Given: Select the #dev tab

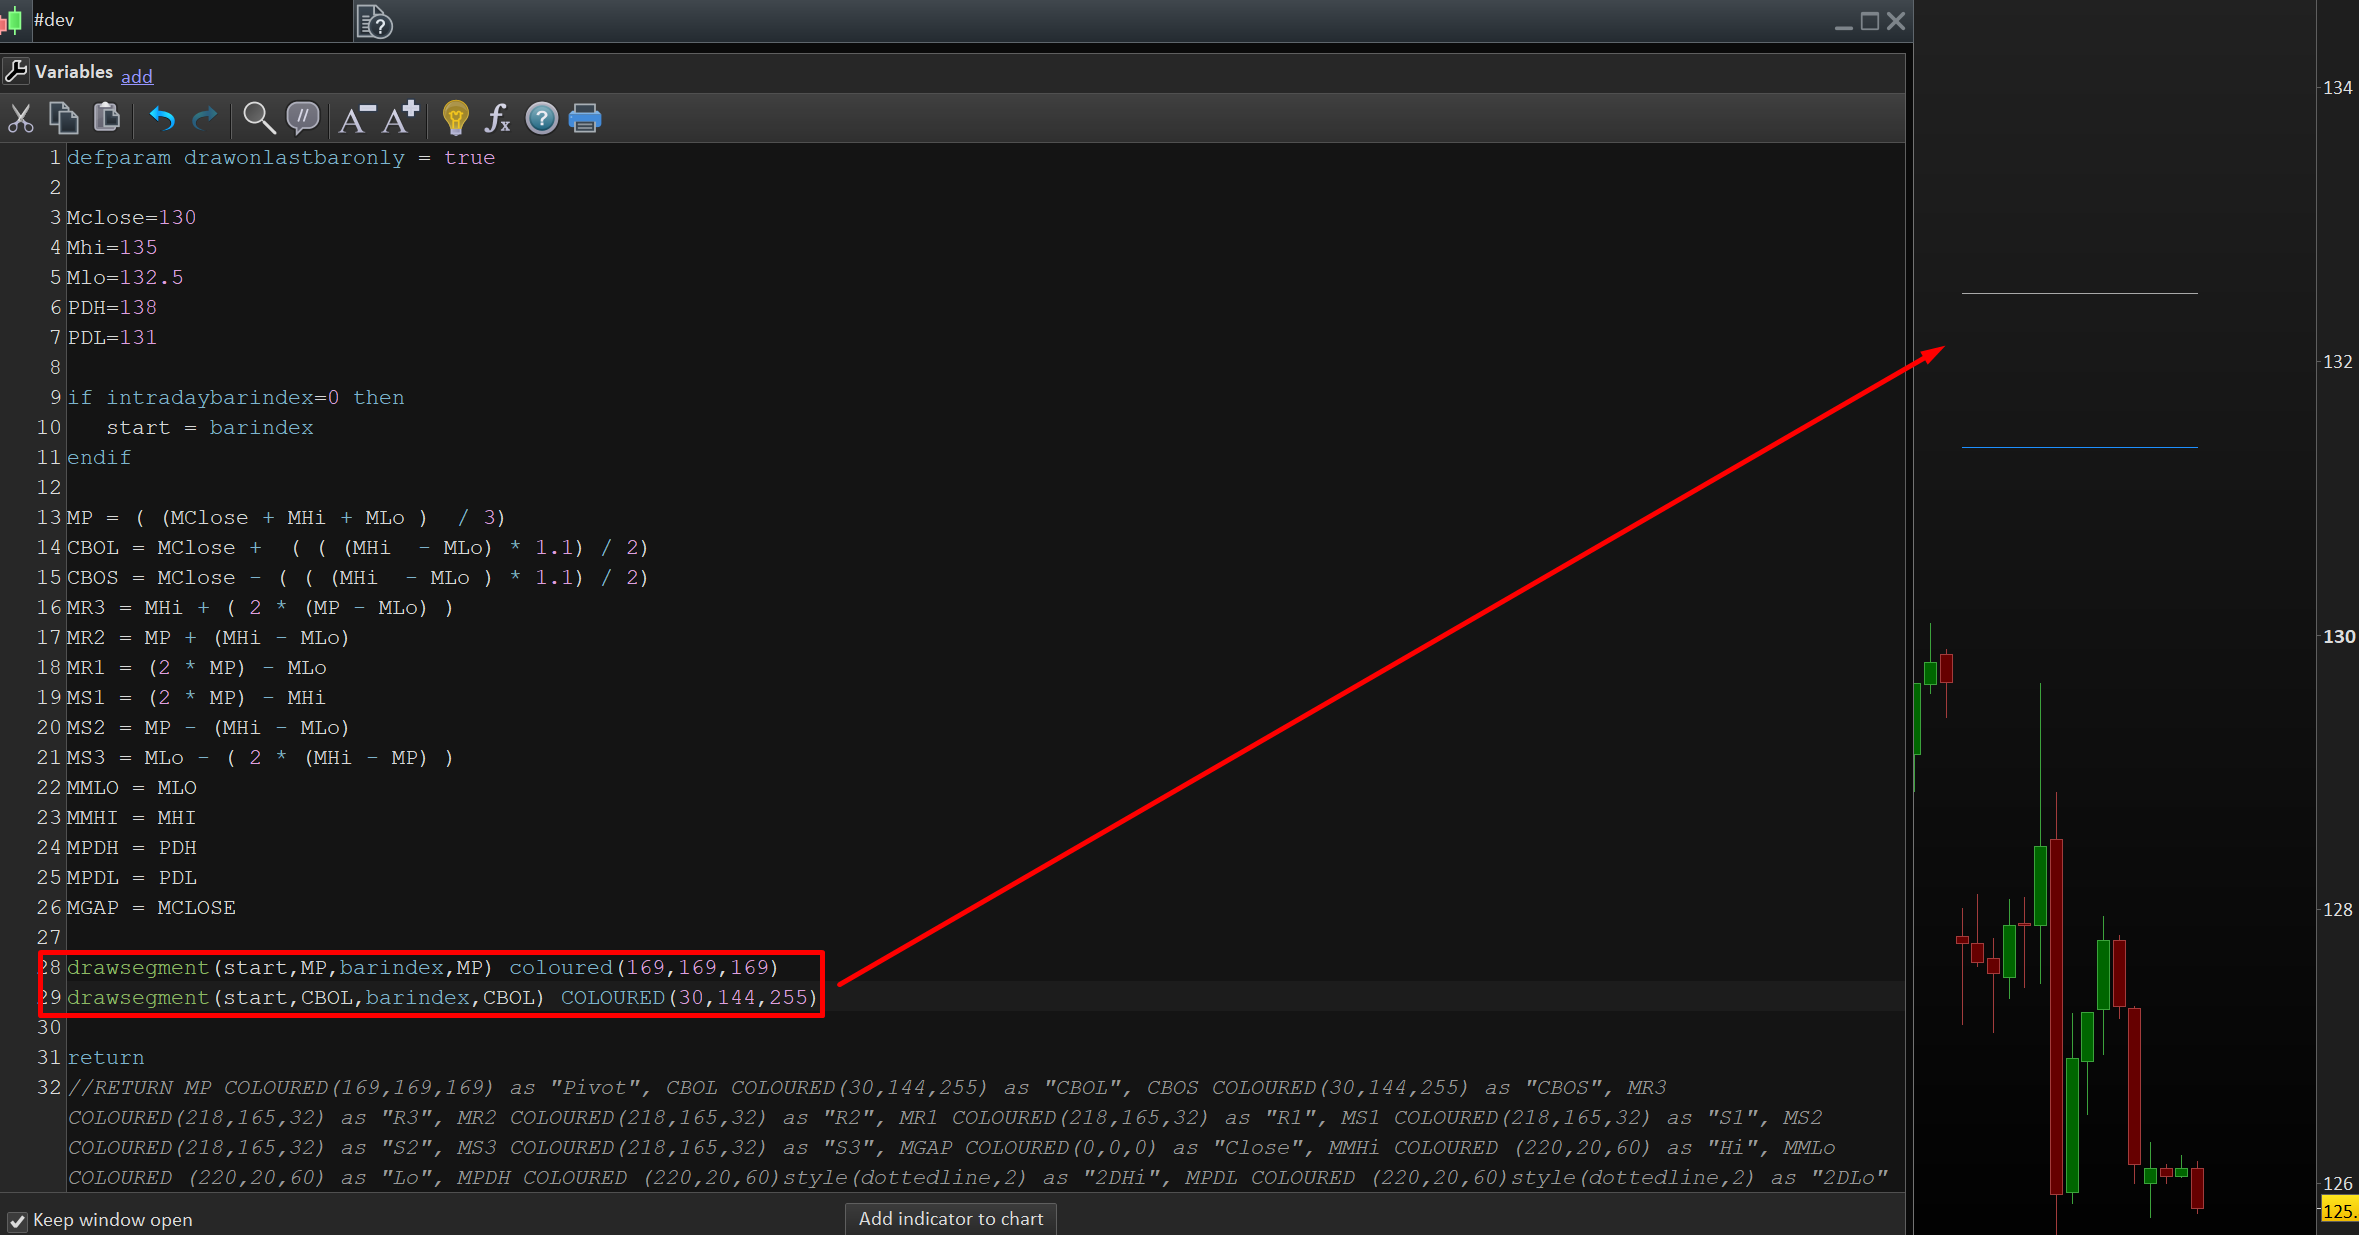Looking at the screenshot, I should point(54,20).
